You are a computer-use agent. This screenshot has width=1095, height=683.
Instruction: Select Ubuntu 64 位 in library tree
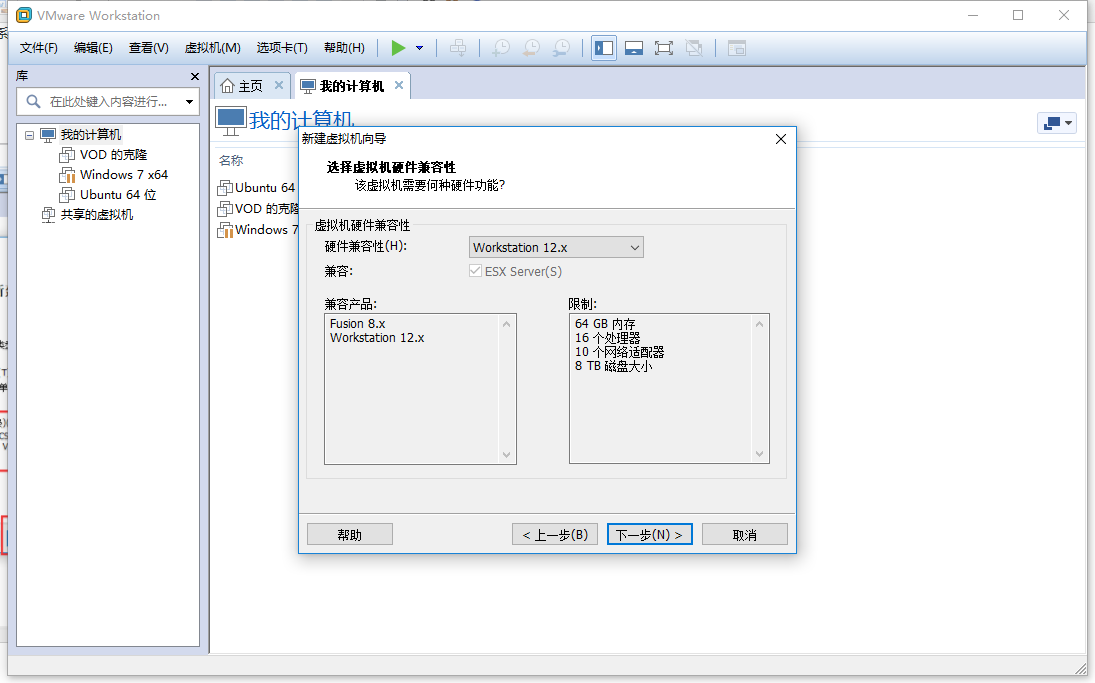pos(118,195)
